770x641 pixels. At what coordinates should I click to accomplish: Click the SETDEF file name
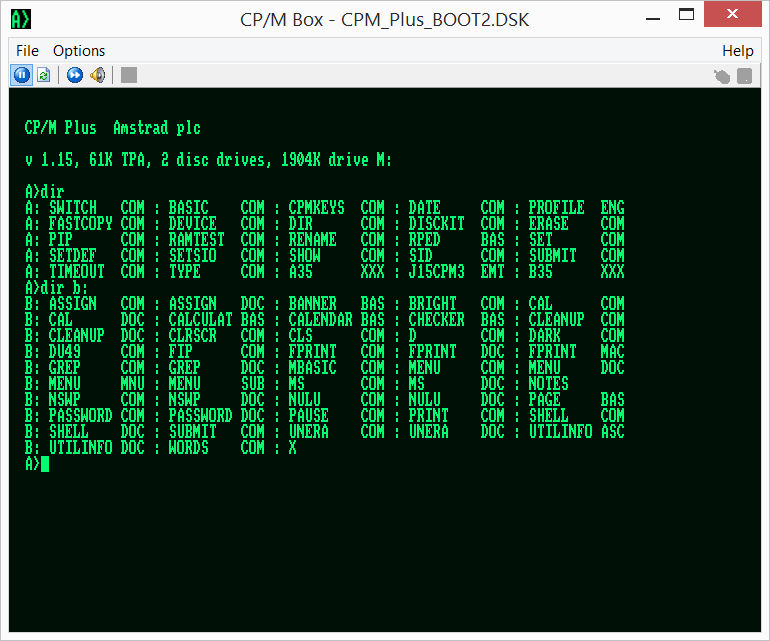tap(73, 255)
